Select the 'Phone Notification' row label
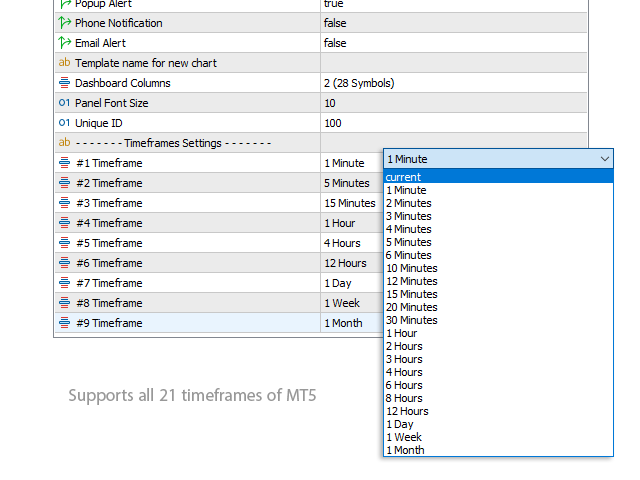Viewport: 640px width, 480px height. (119, 23)
